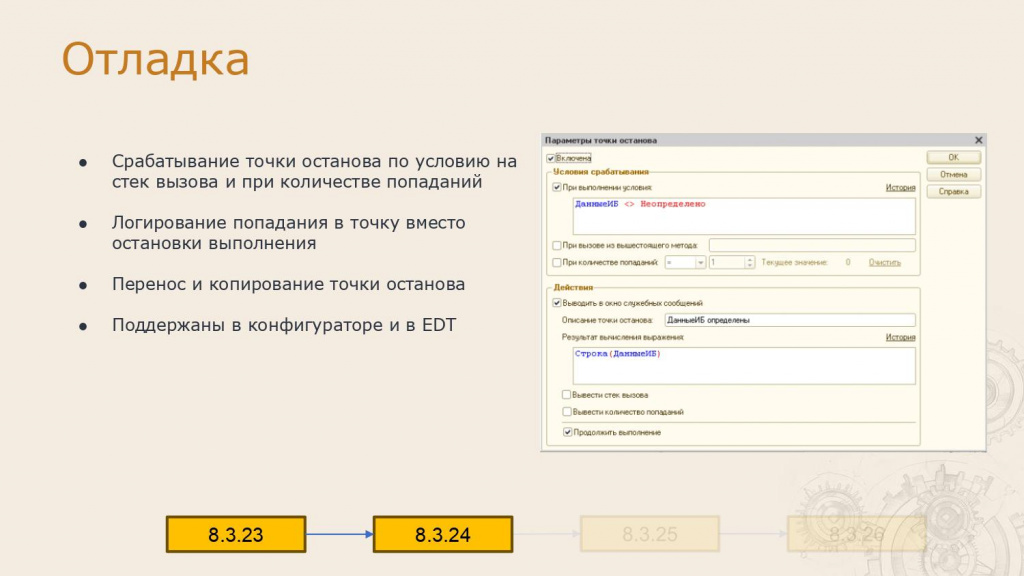The width and height of the screenshot is (1024, 576).
Task: Enable Вывести количество попаданий checkbox
Action: pyautogui.click(x=566, y=412)
